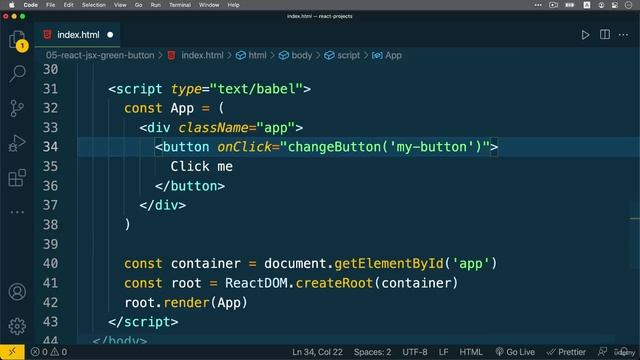Screen dimensions: 640x360
Task: Open the Search view in activity bar
Action: point(17,73)
